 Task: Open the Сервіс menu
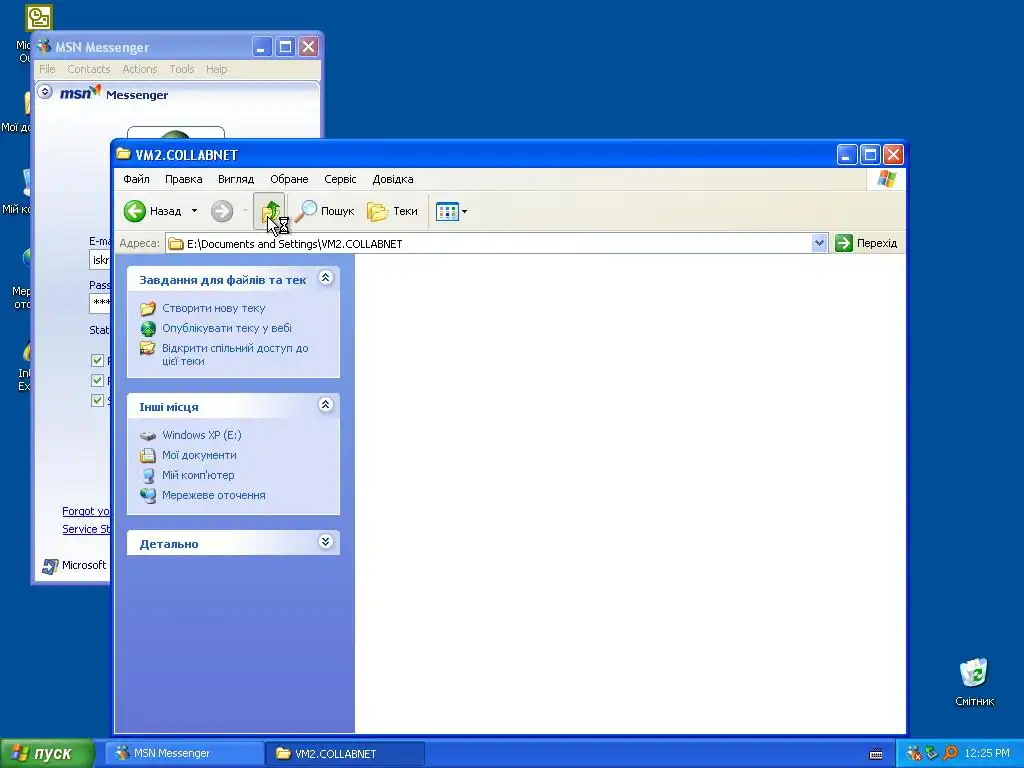340,179
